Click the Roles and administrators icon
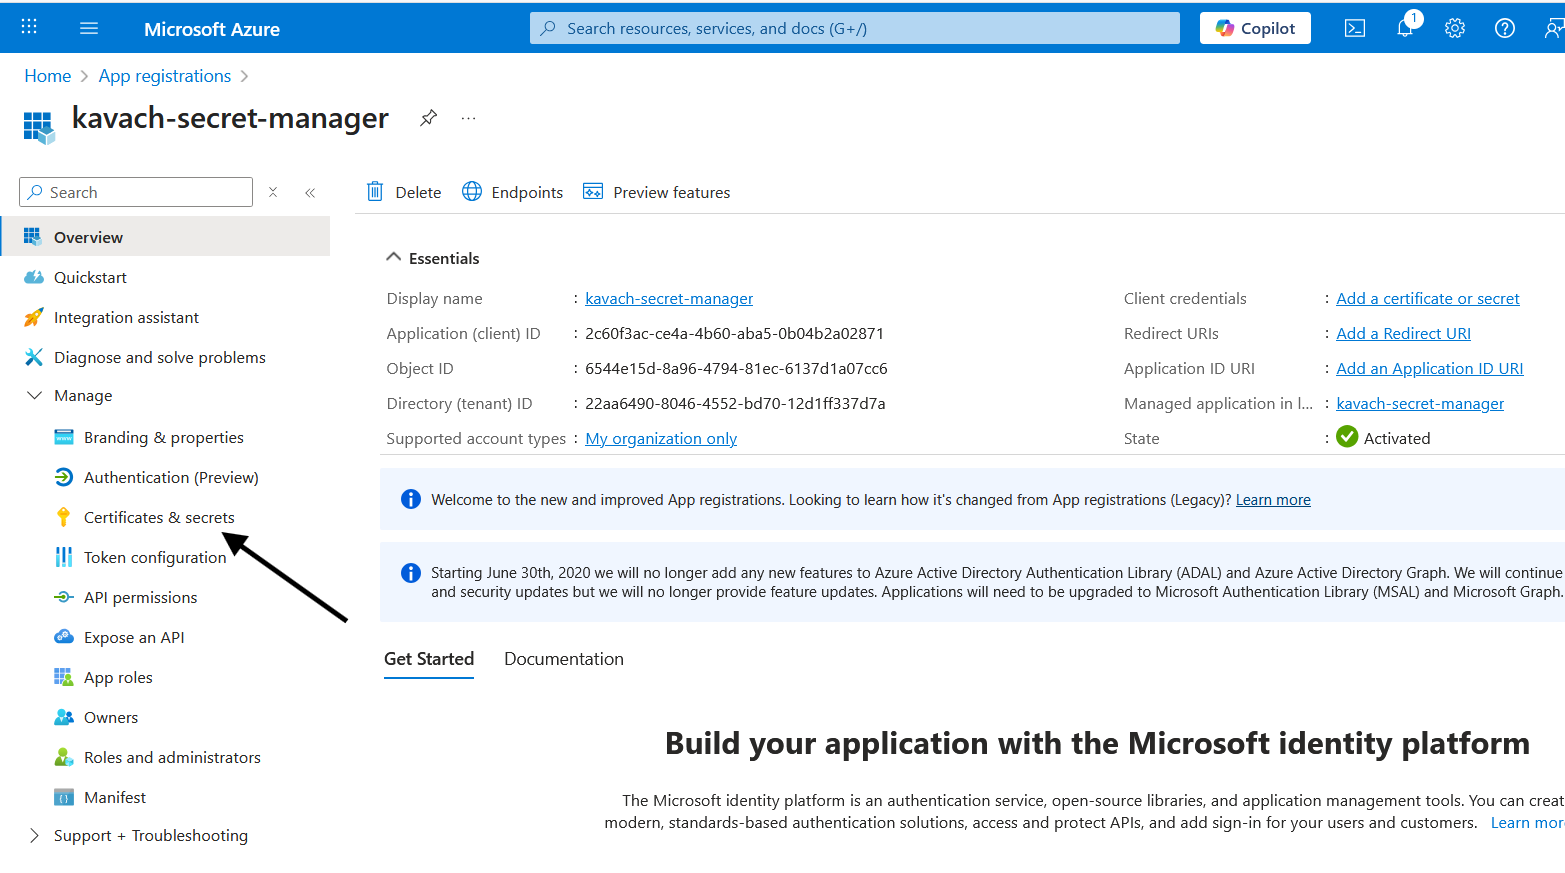Image resolution: width=1565 pixels, height=873 pixels. pos(64,757)
